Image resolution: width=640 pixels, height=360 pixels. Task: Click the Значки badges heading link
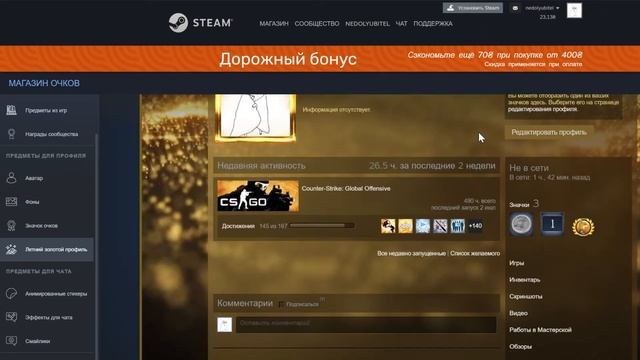(x=519, y=204)
